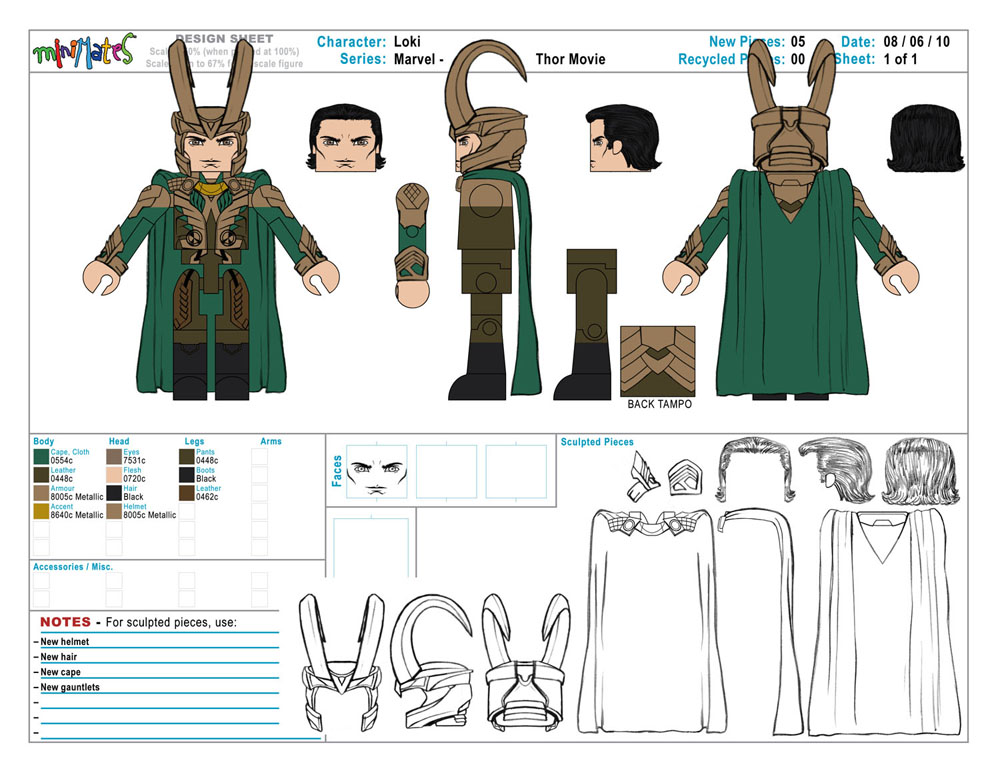The width and height of the screenshot is (1000, 773).
Task: Click the sculpted hair back sketch
Action: point(920,471)
